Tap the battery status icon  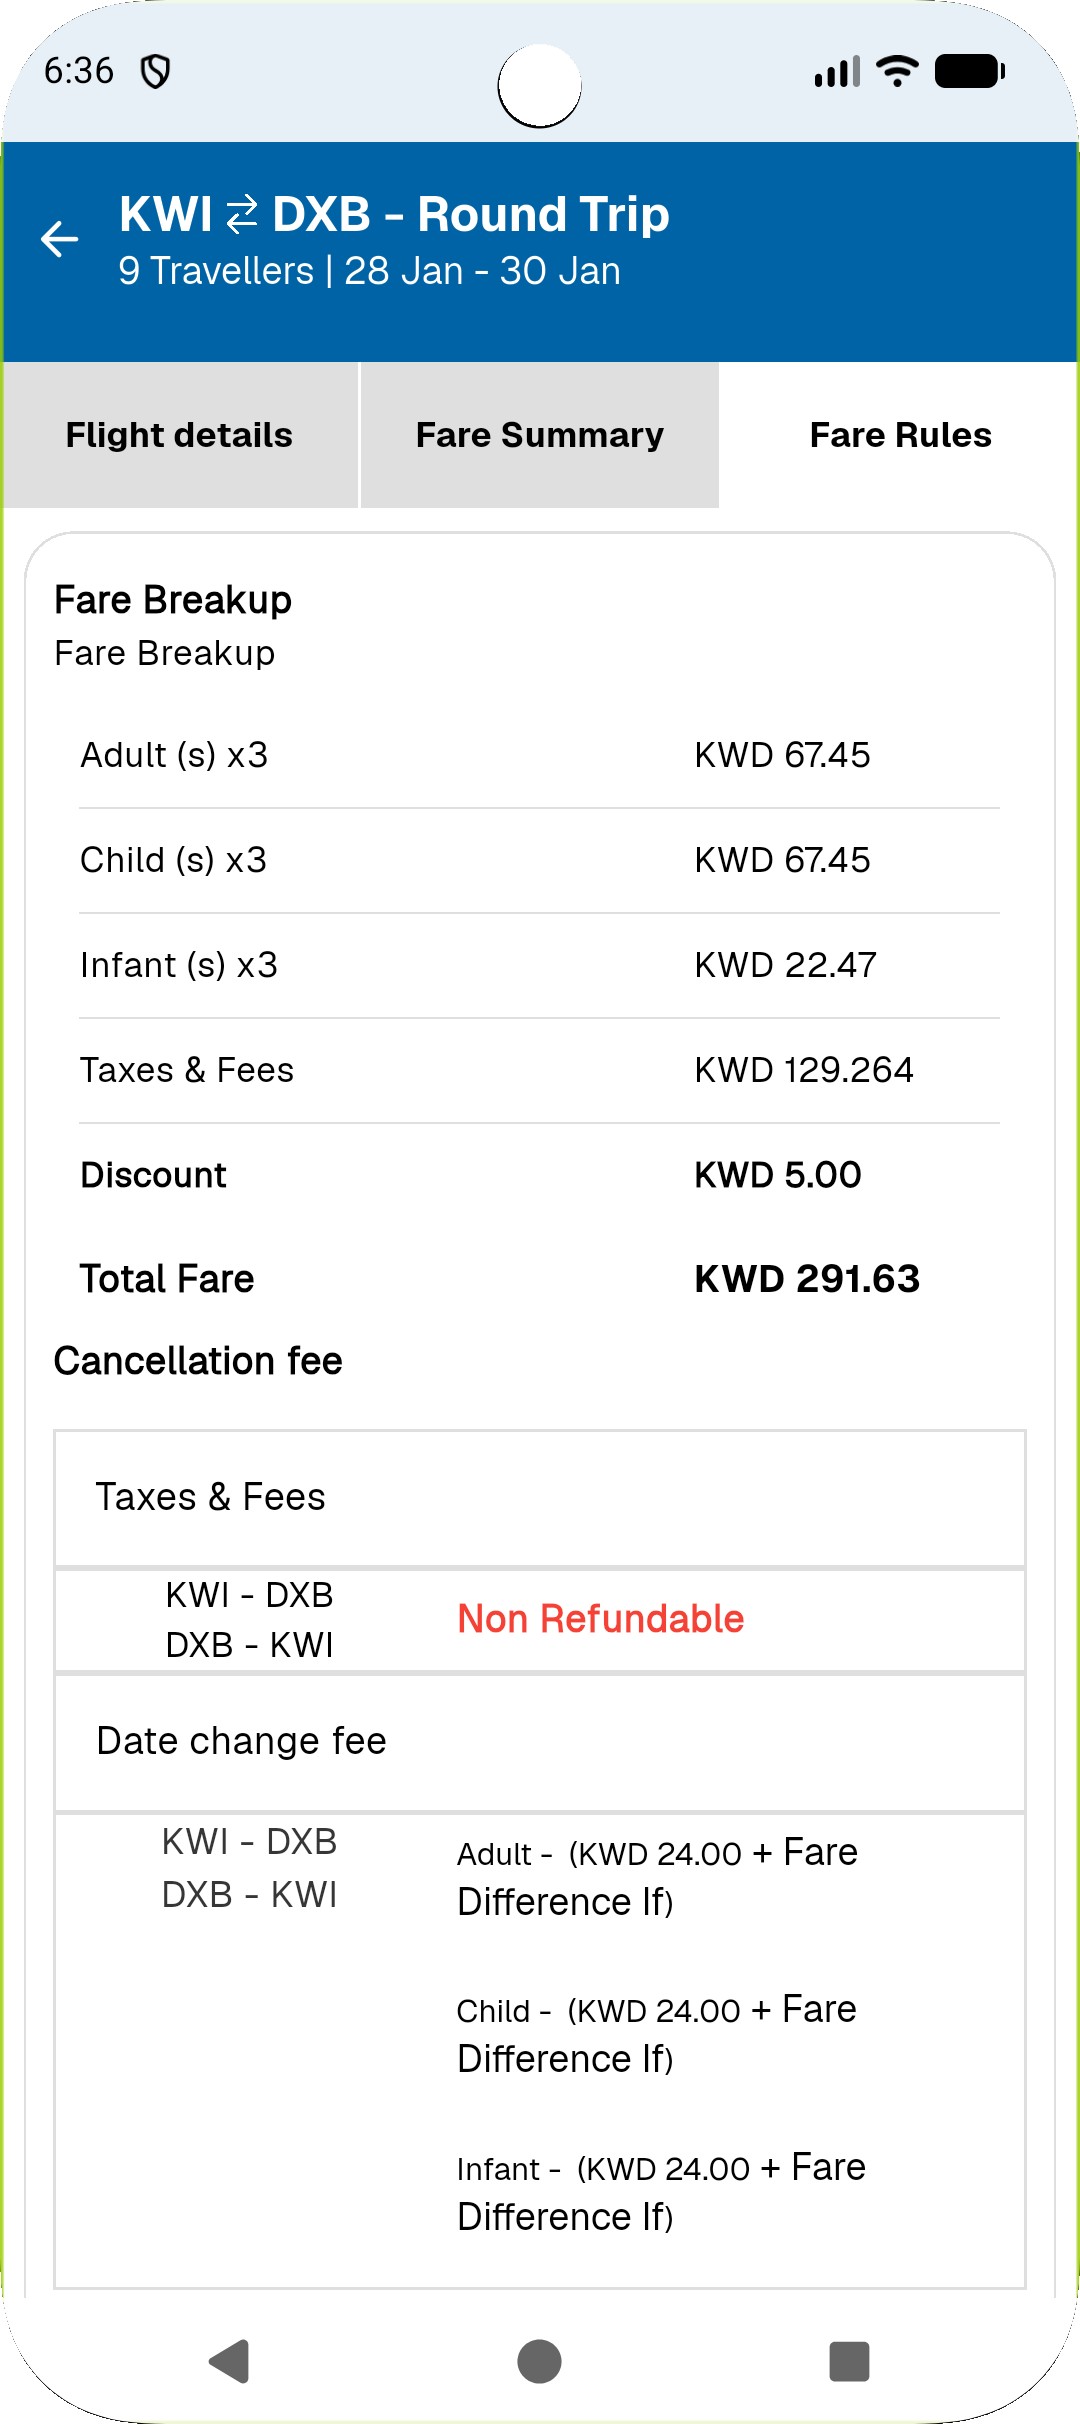click(969, 72)
